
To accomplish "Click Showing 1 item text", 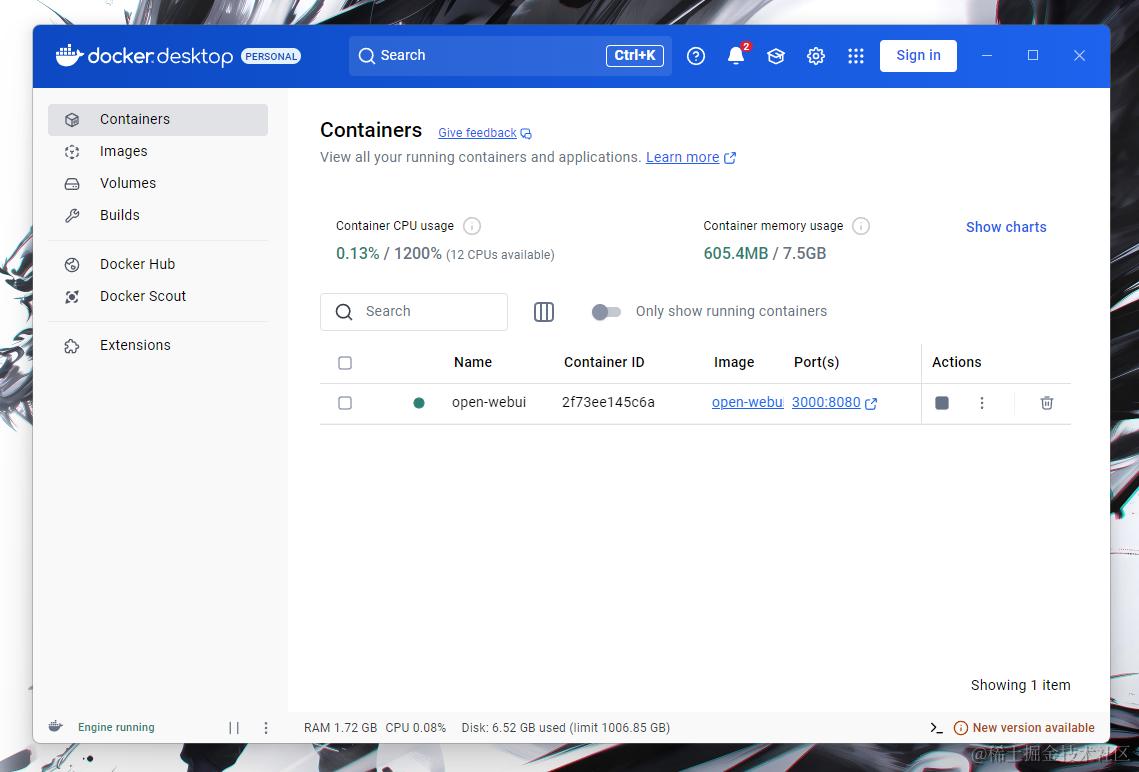I will coord(1021,685).
